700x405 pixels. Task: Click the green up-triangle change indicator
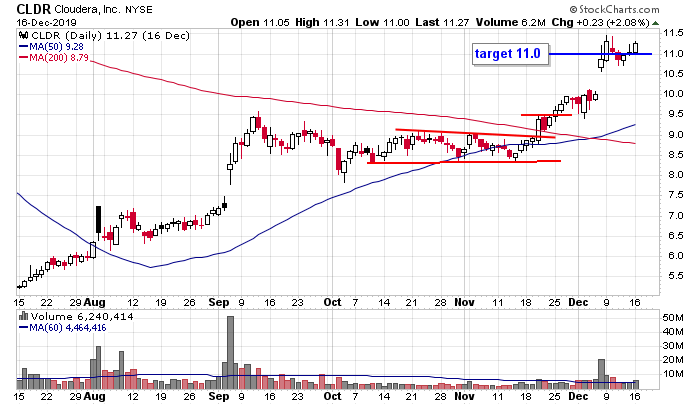655,23
